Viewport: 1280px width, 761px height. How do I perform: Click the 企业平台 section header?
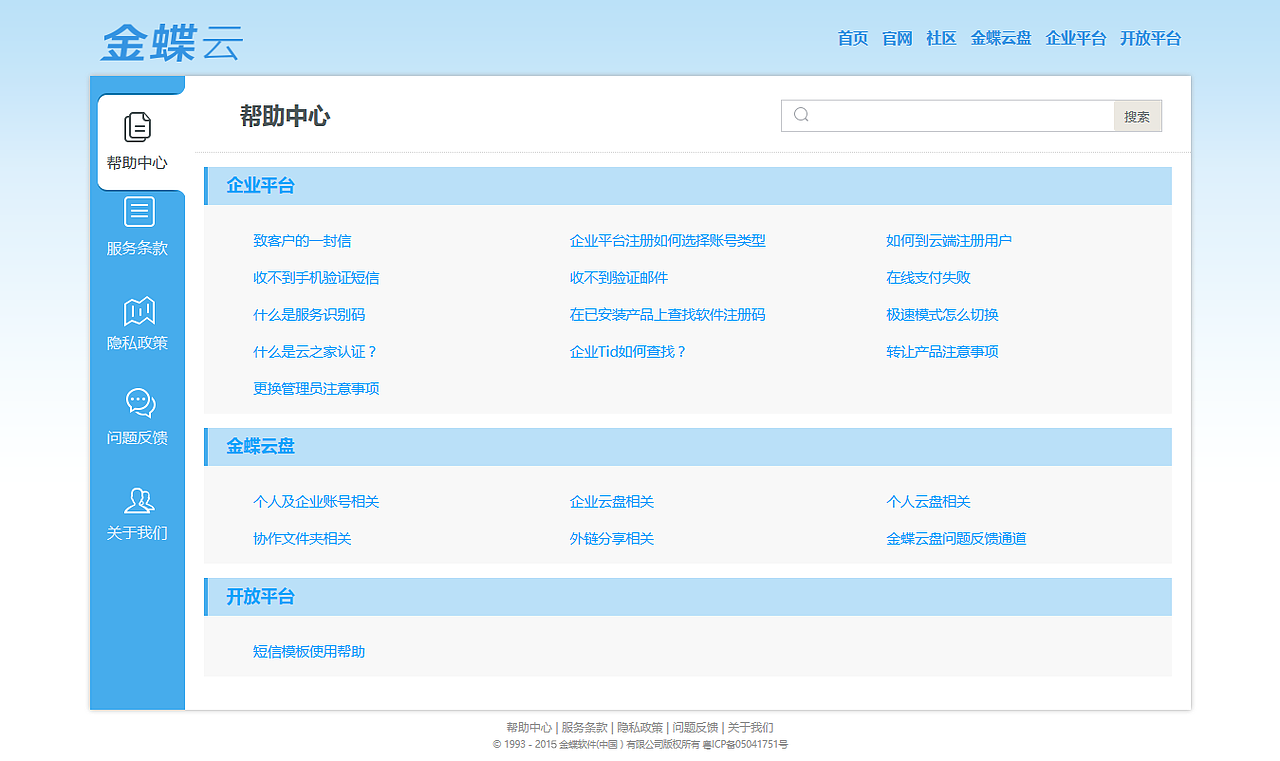pyautogui.click(x=688, y=186)
